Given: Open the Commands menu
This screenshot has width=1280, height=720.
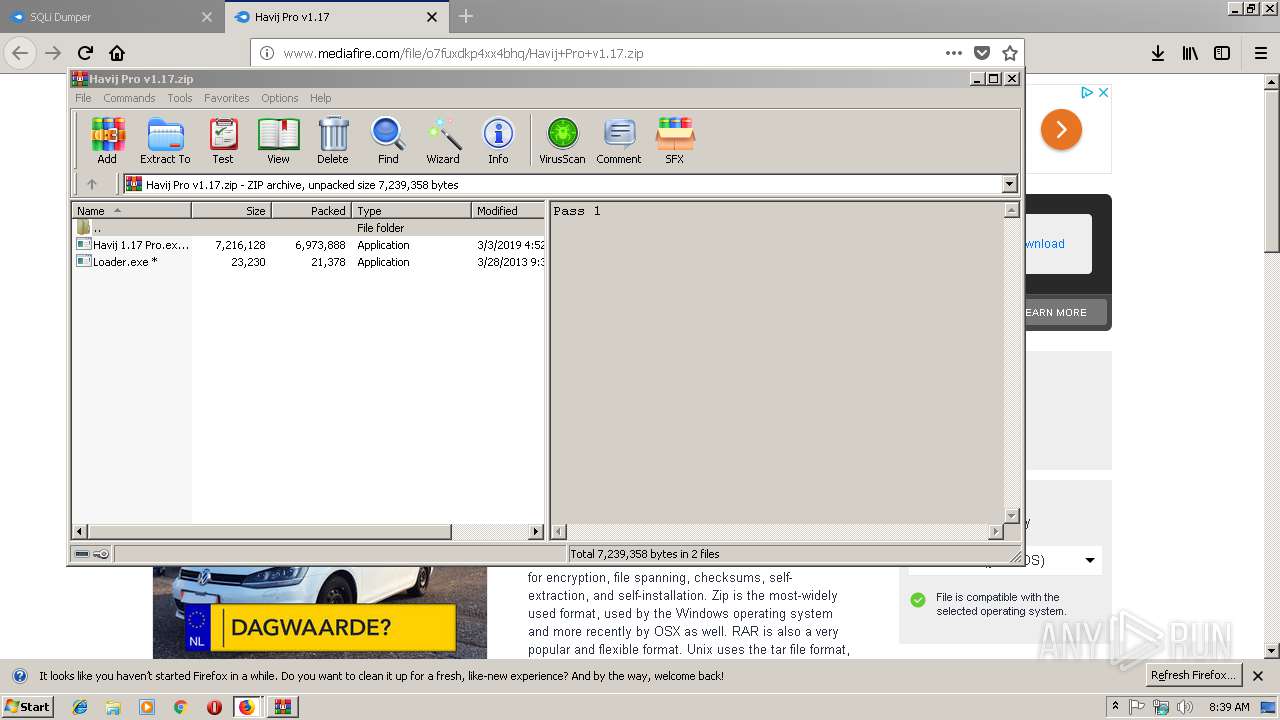Looking at the screenshot, I should click(x=129, y=98).
